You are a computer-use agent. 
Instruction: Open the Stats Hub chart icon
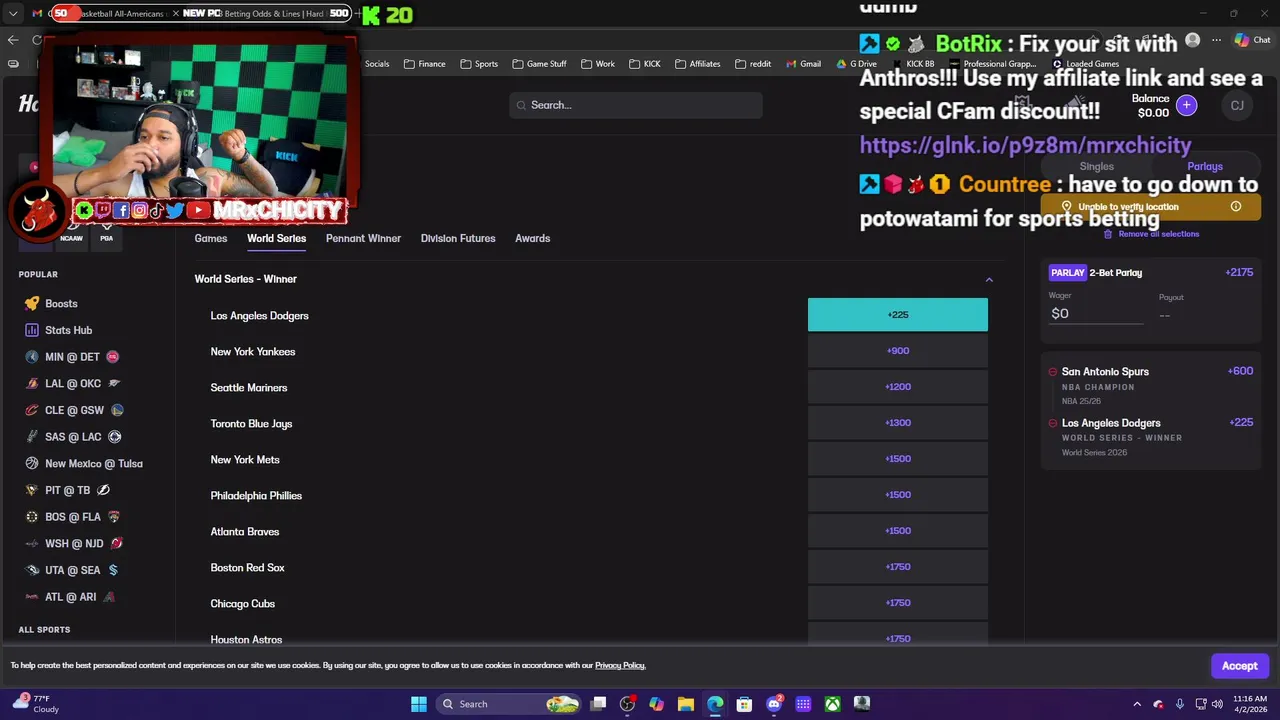(32, 330)
